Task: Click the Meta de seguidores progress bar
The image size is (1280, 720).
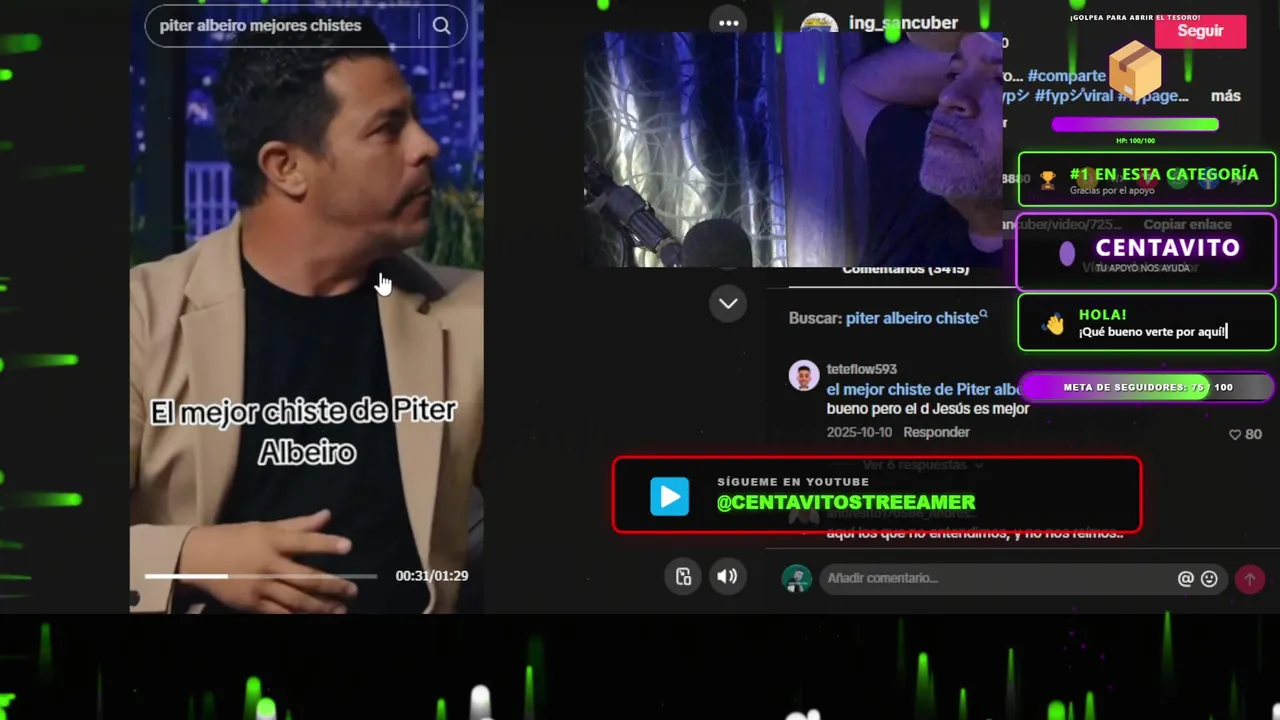Action: point(1146,387)
